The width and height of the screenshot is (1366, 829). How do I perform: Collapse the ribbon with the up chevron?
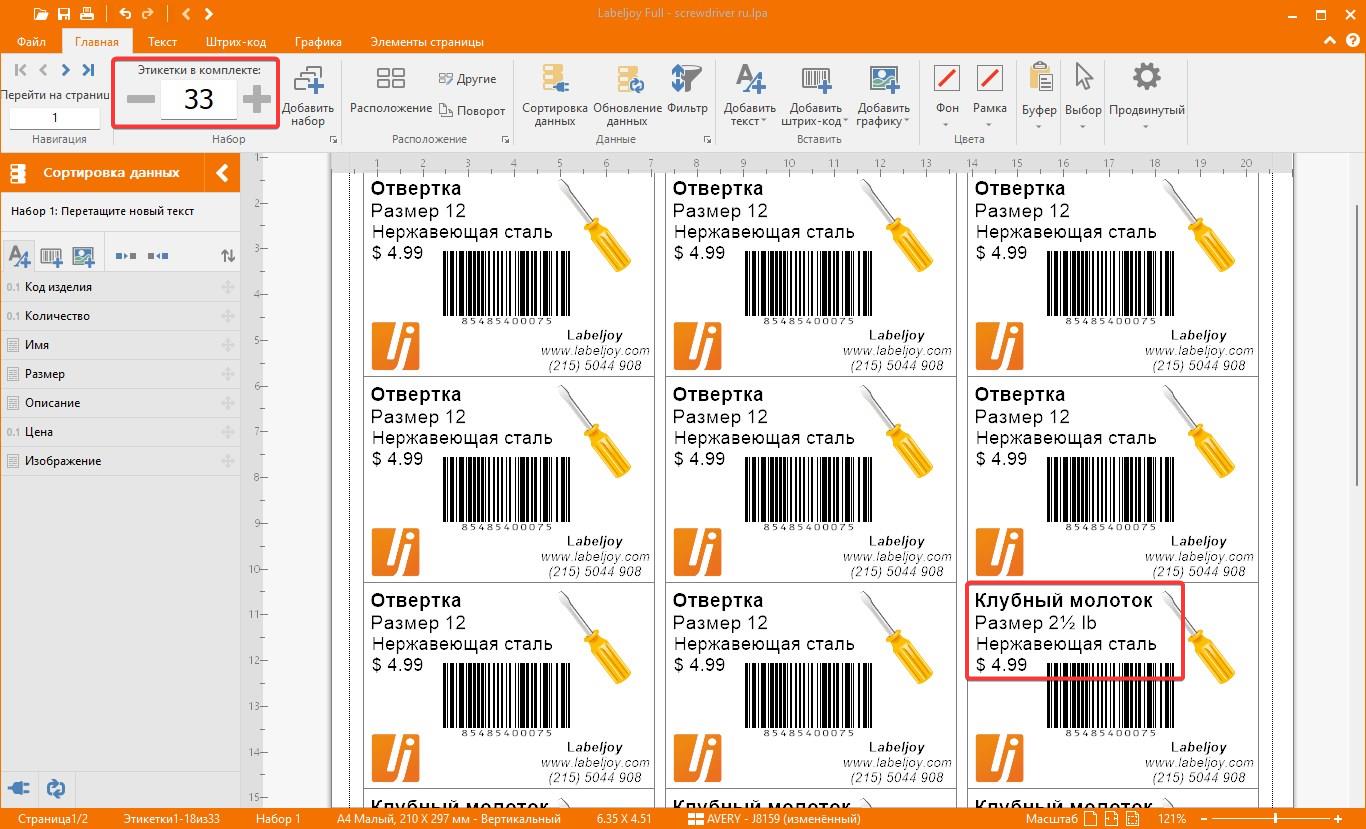pyautogui.click(x=1329, y=41)
